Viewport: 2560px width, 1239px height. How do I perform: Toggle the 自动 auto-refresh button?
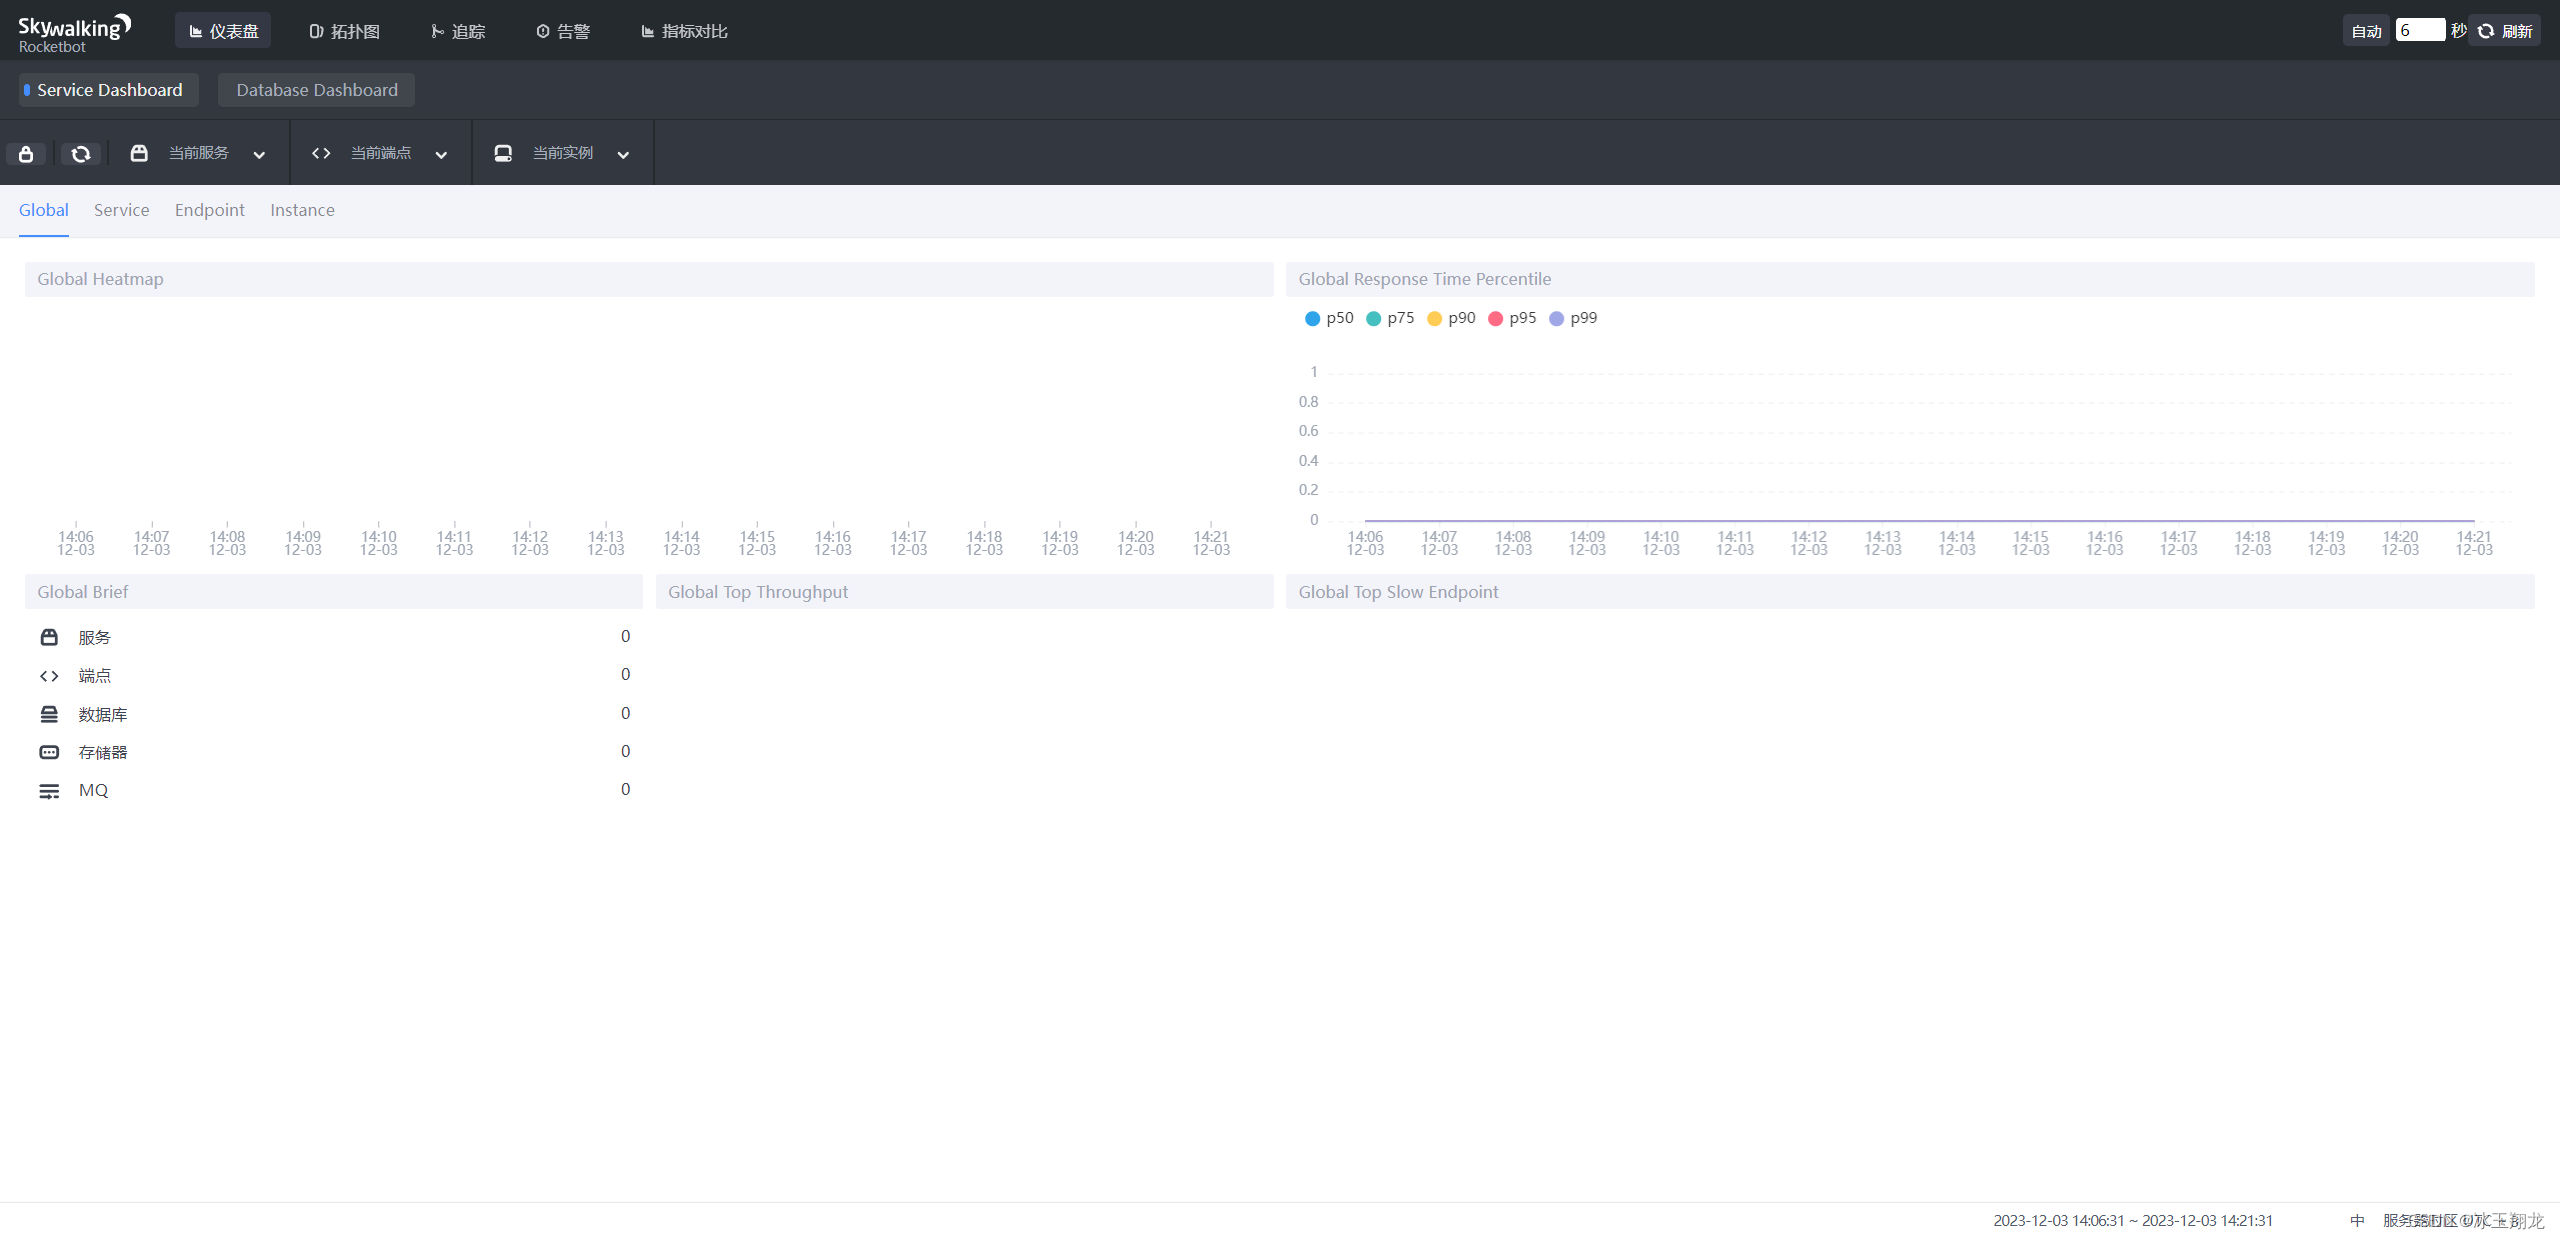pyautogui.click(x=2365, y=31)
